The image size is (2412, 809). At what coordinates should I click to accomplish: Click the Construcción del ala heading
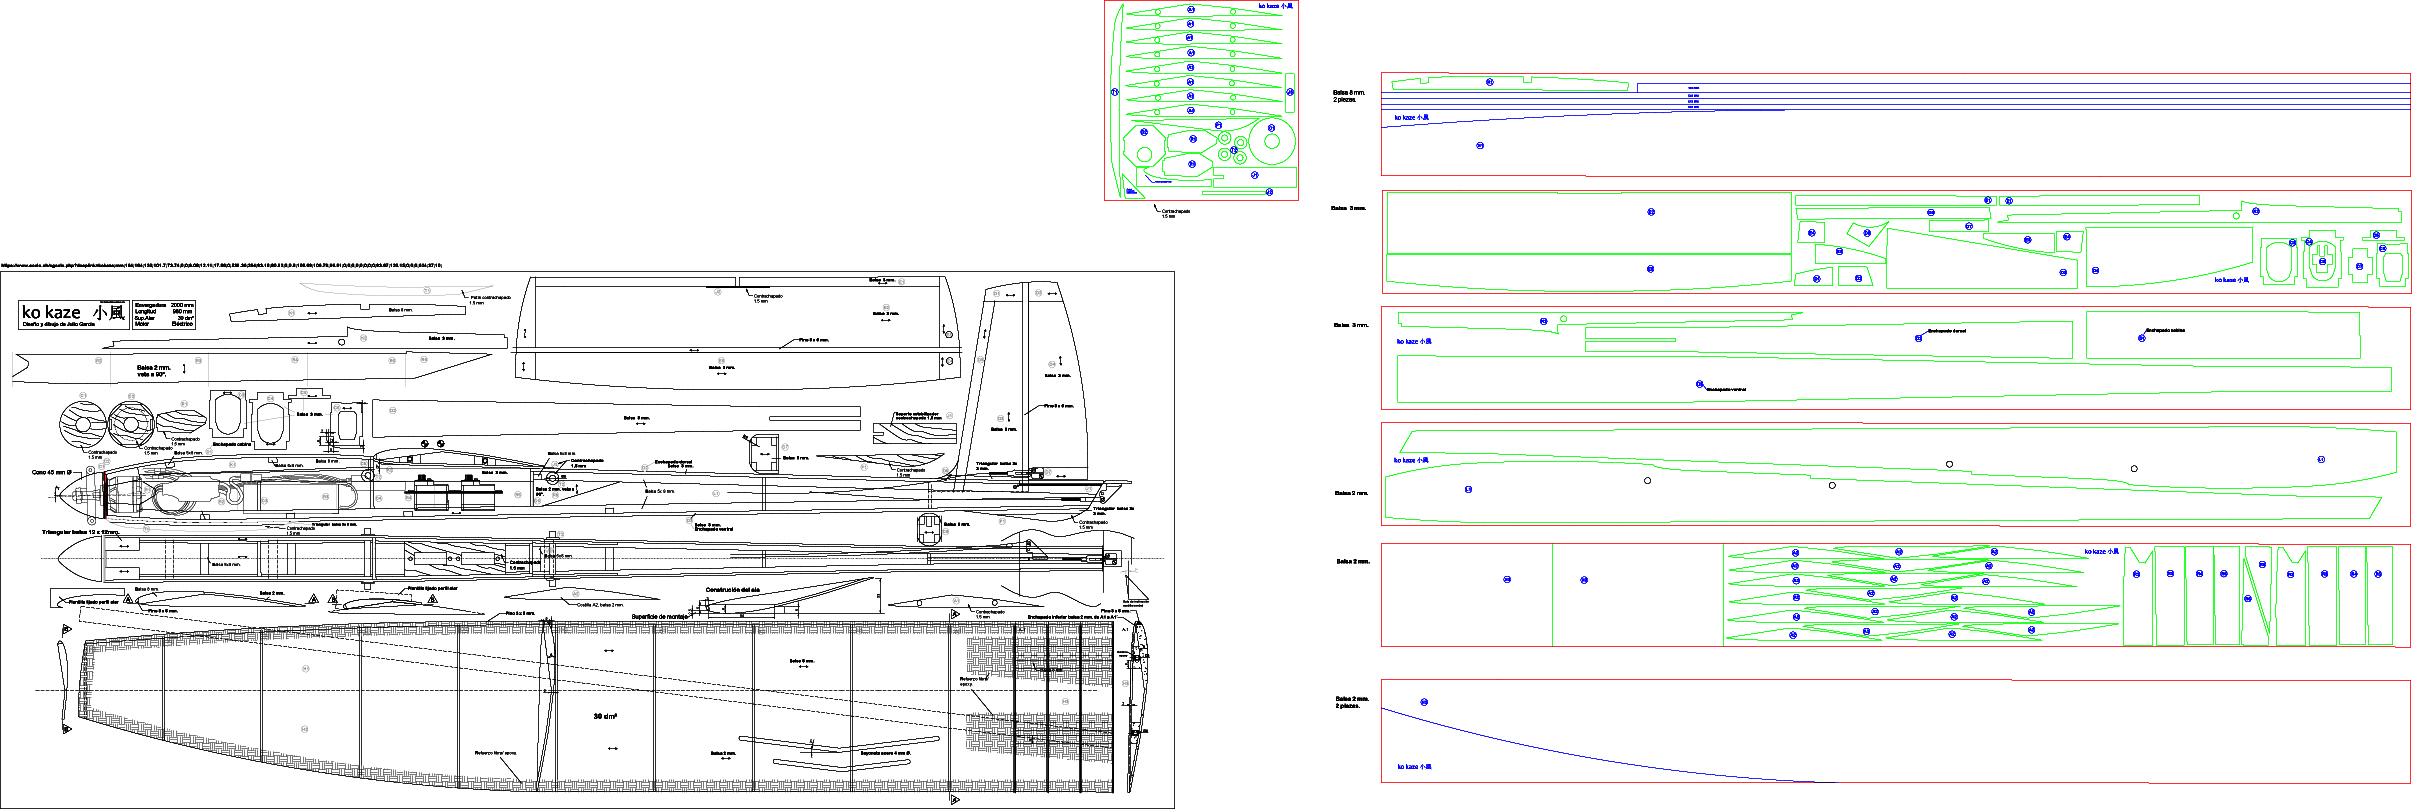point(732,590)
